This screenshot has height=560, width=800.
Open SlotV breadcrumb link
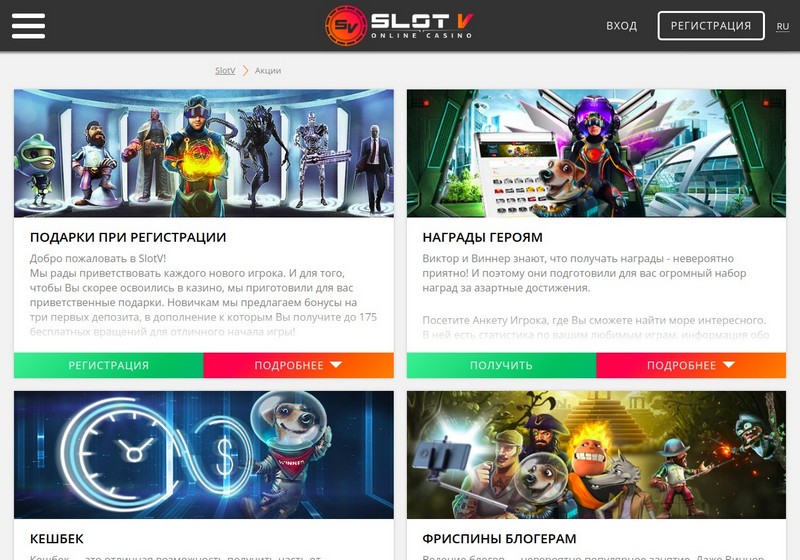click(225, 70)
